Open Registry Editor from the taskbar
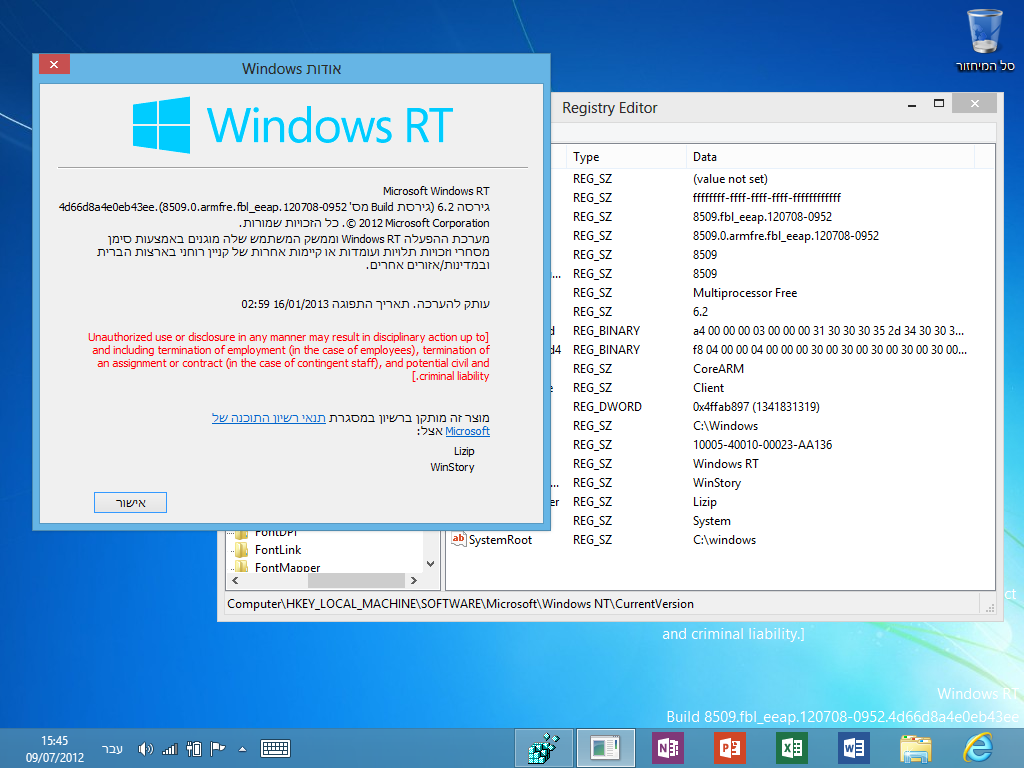The width and height of the screenshot is (1024, 768). click(544, 748)
